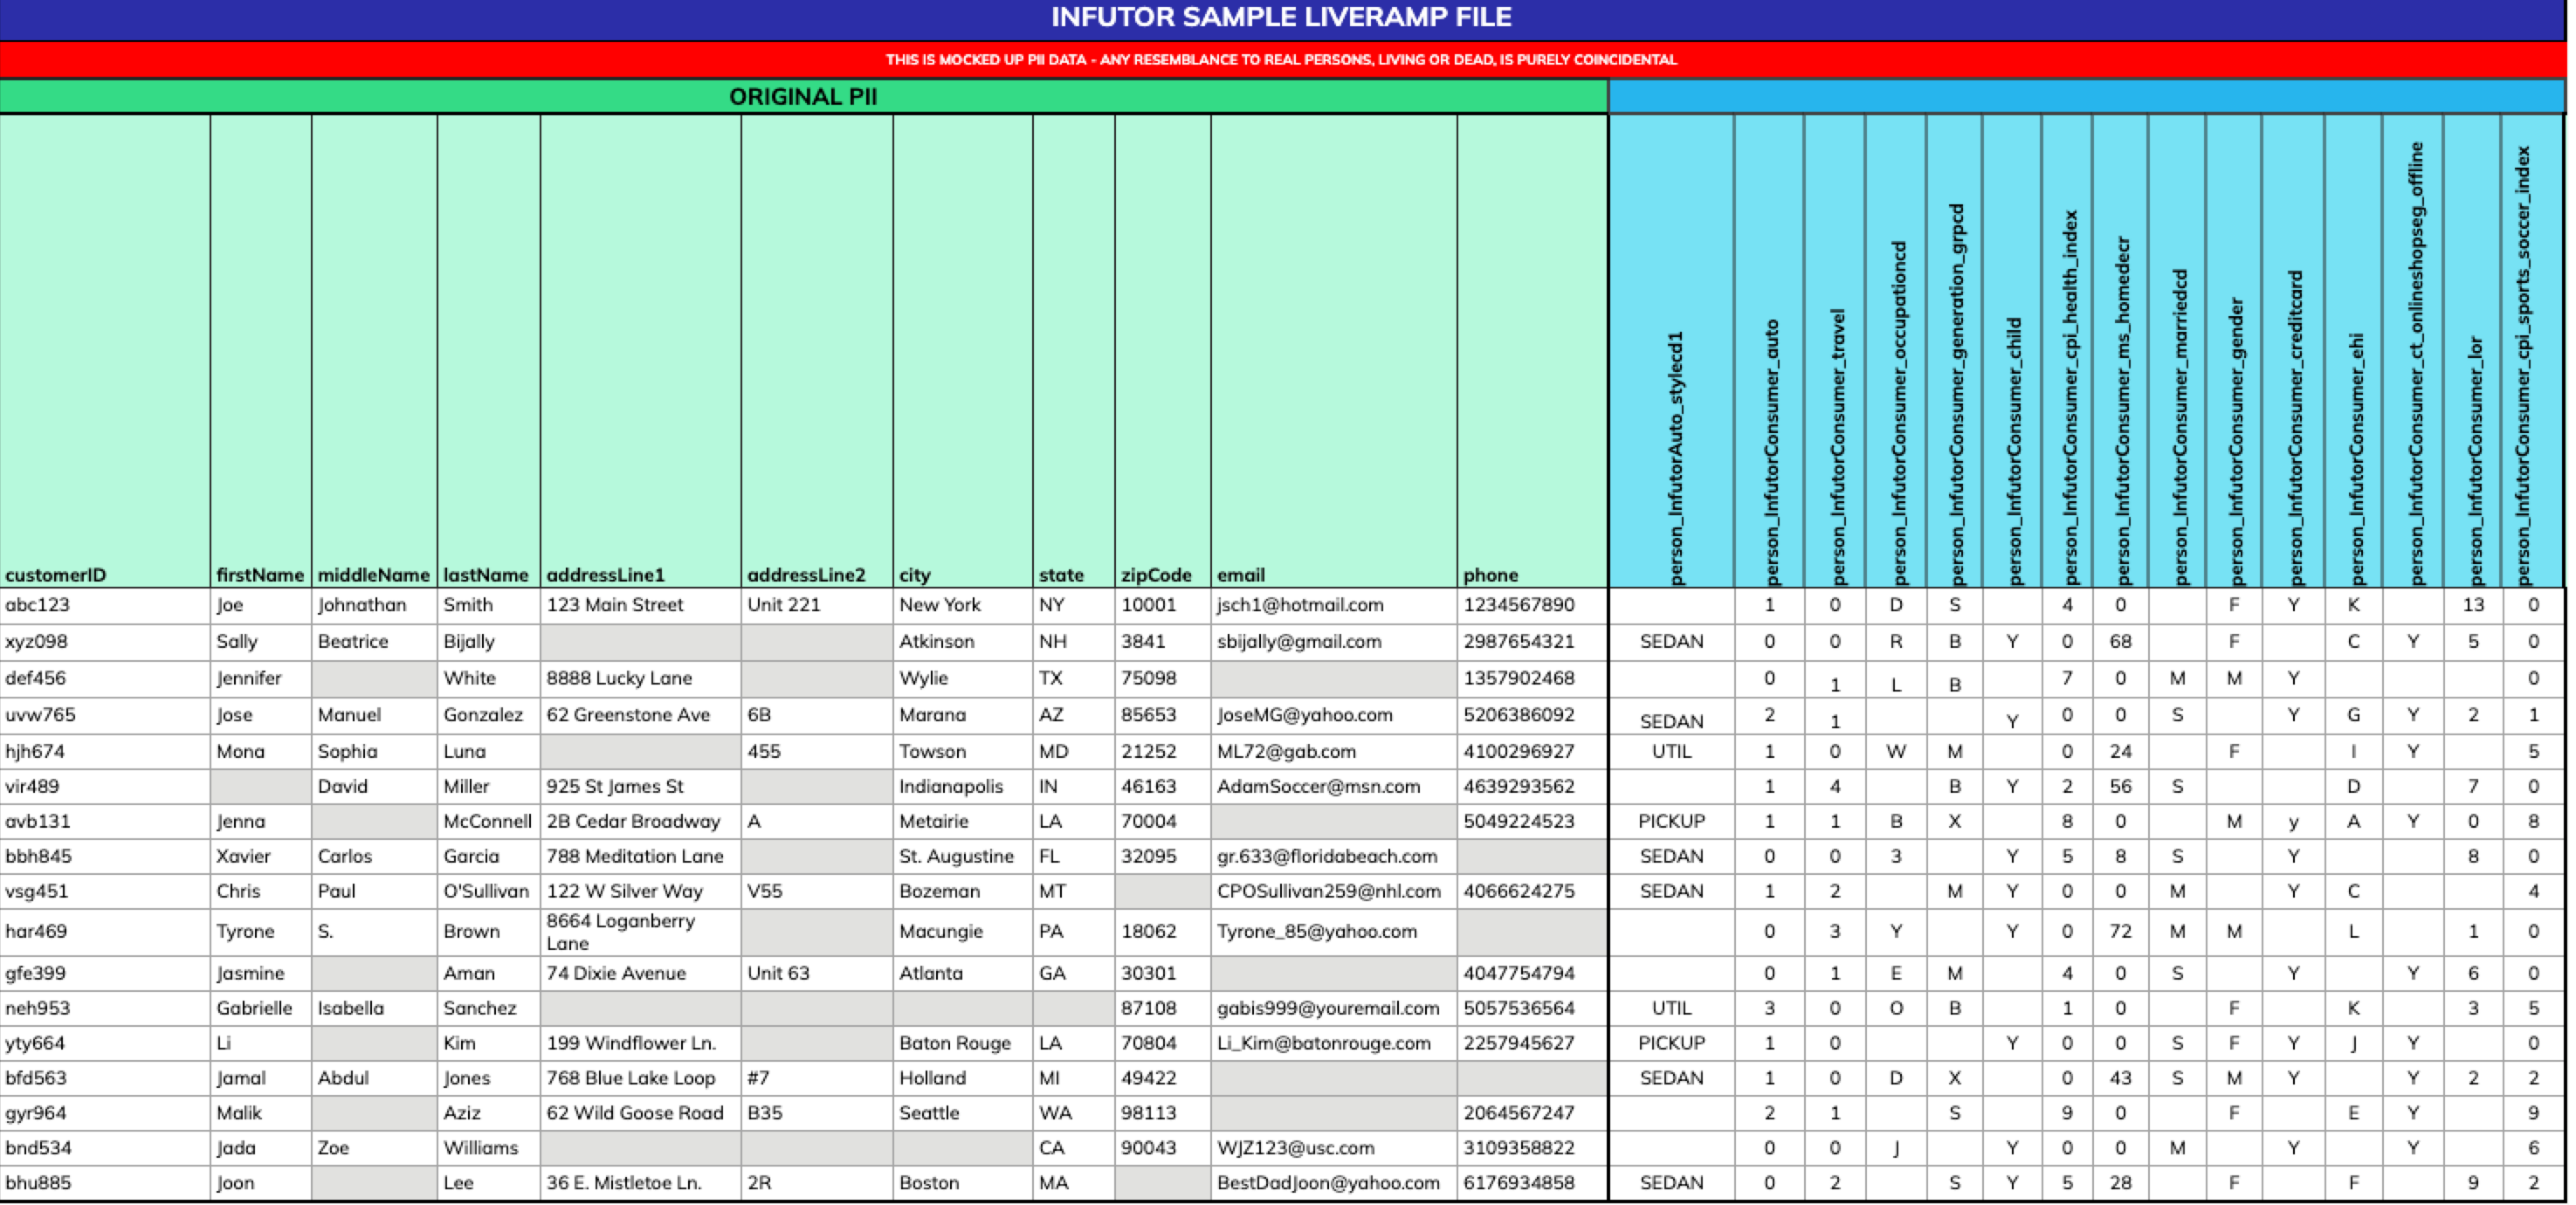Select the addressLine2 column header
The image size is (2576, 1205).
(817, 351)
